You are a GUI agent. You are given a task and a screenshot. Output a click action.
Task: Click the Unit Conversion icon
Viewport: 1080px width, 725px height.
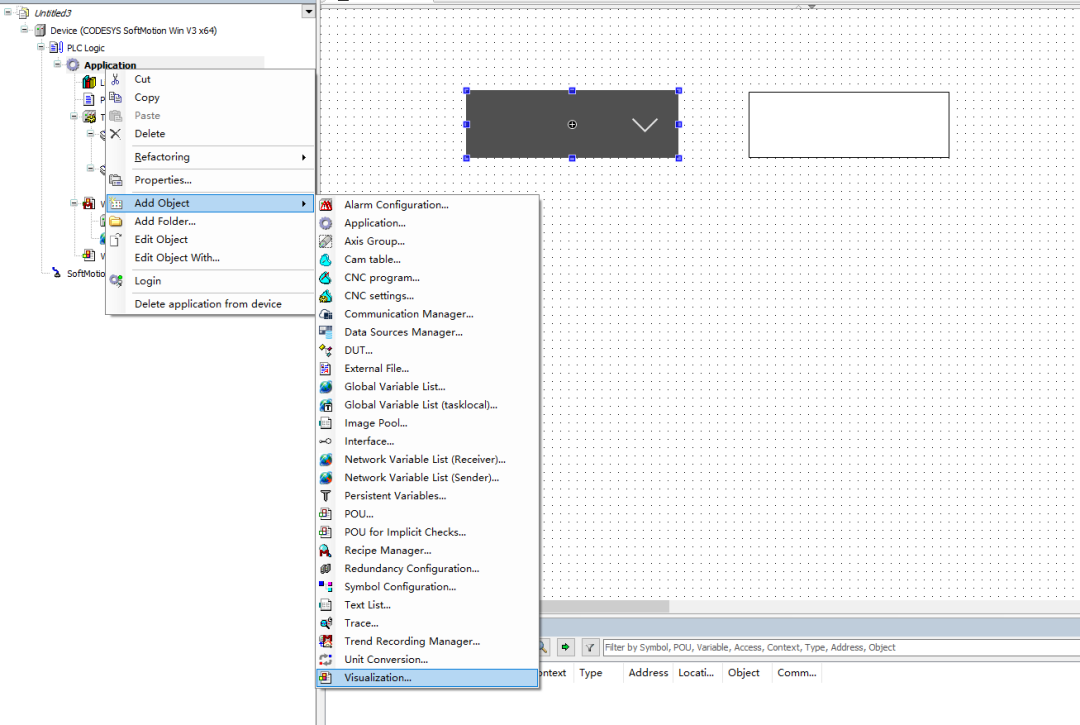(326, 660)
